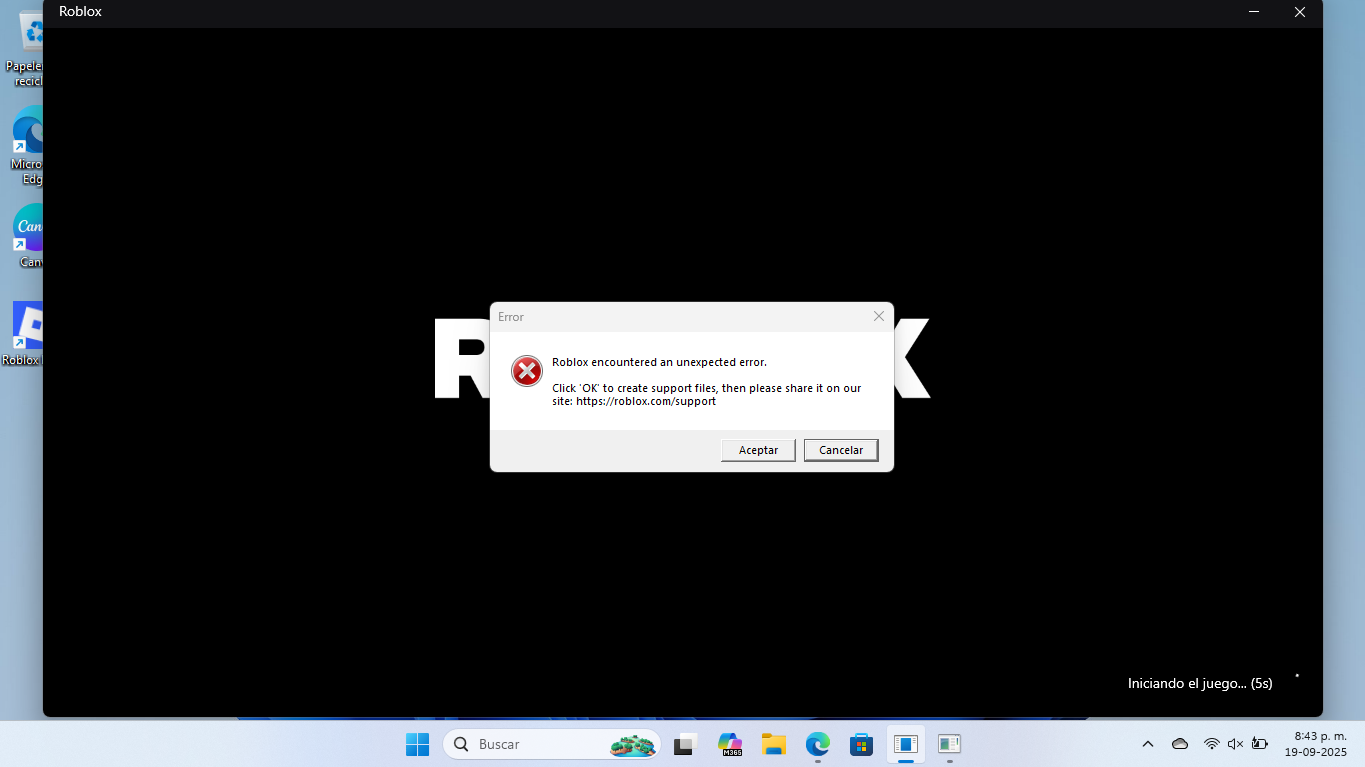Click the muted volume tray icon
Viewport: 1365px width, 767px height.
pyautogui.click(x=1235, y=744)
